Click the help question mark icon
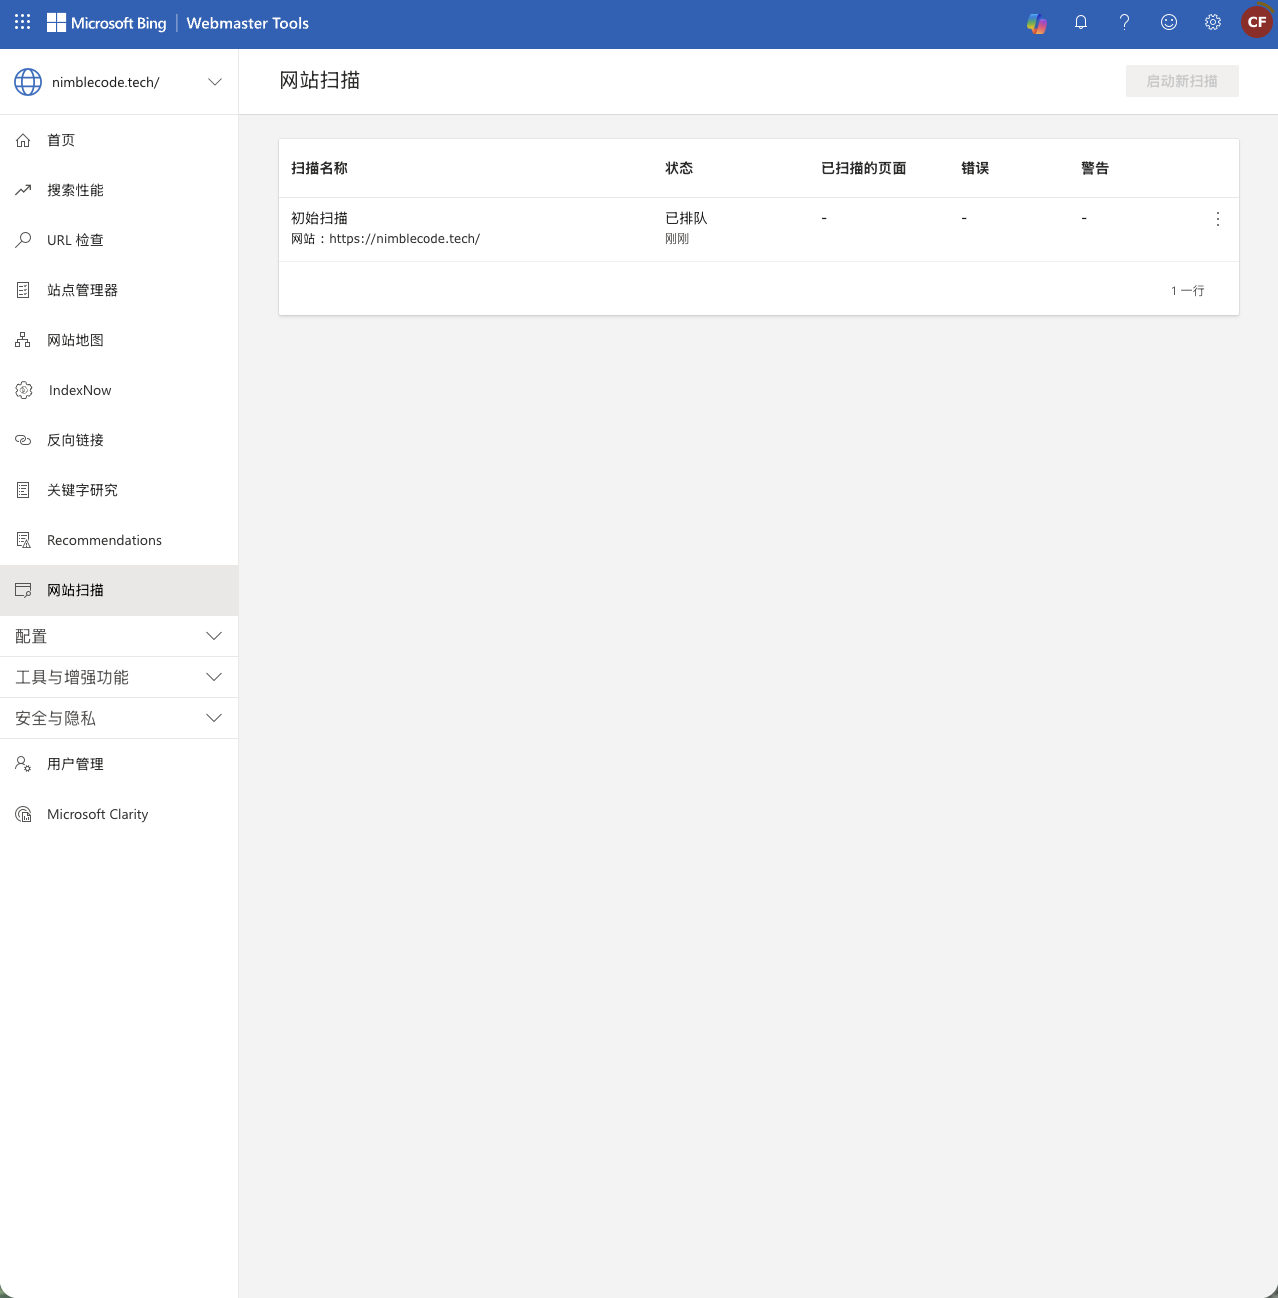 [1125, 22]
